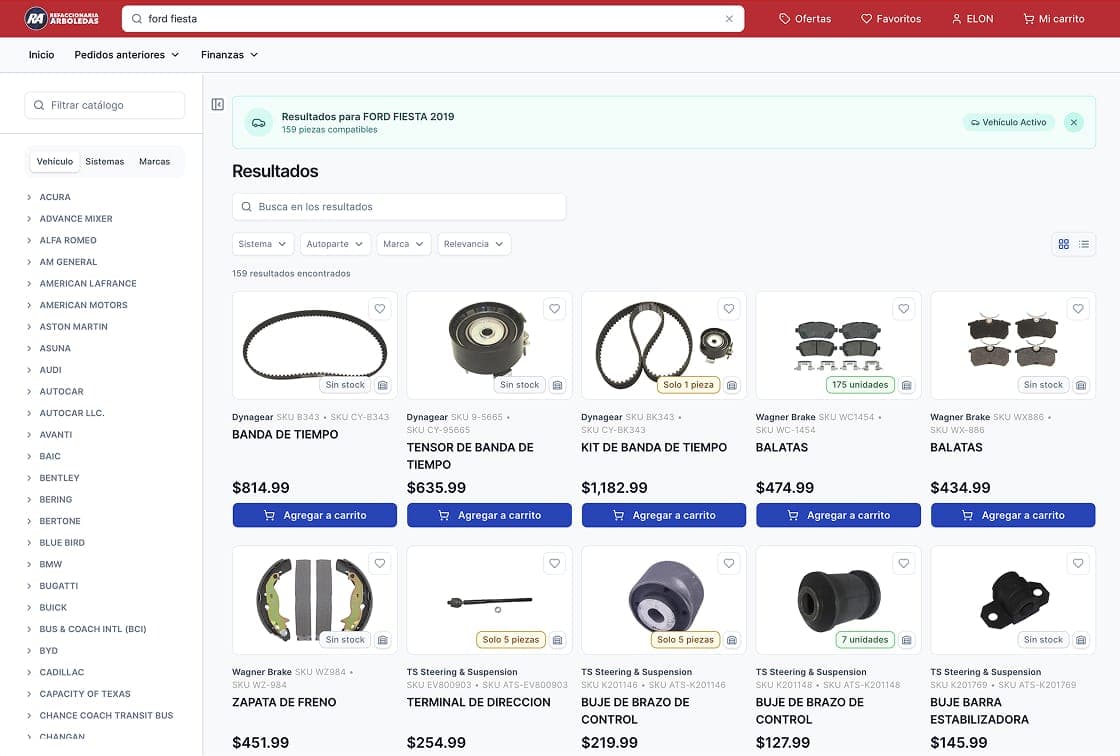Image resolution: width=1120 pixels, height=756 pixels.
Task: Expand the ALFA ROMEO make
Action: point(29,240)
